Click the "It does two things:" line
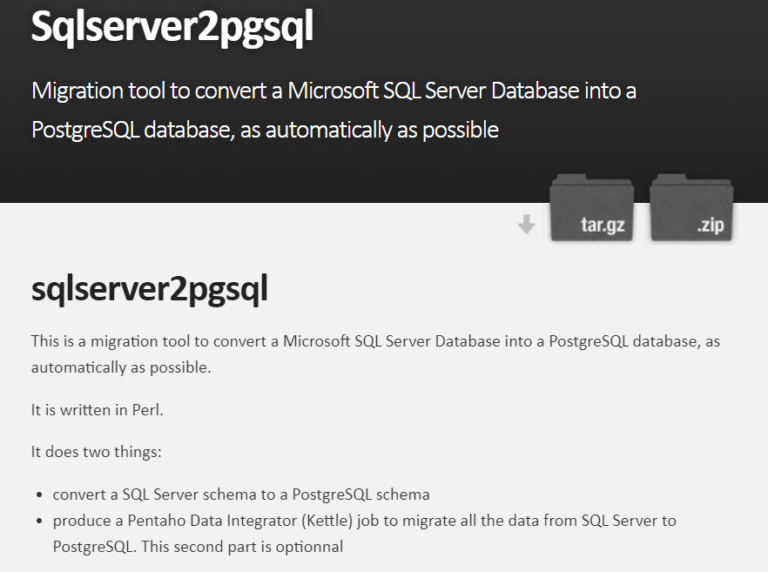Viewport: 768px width, 572px height. 96,452
